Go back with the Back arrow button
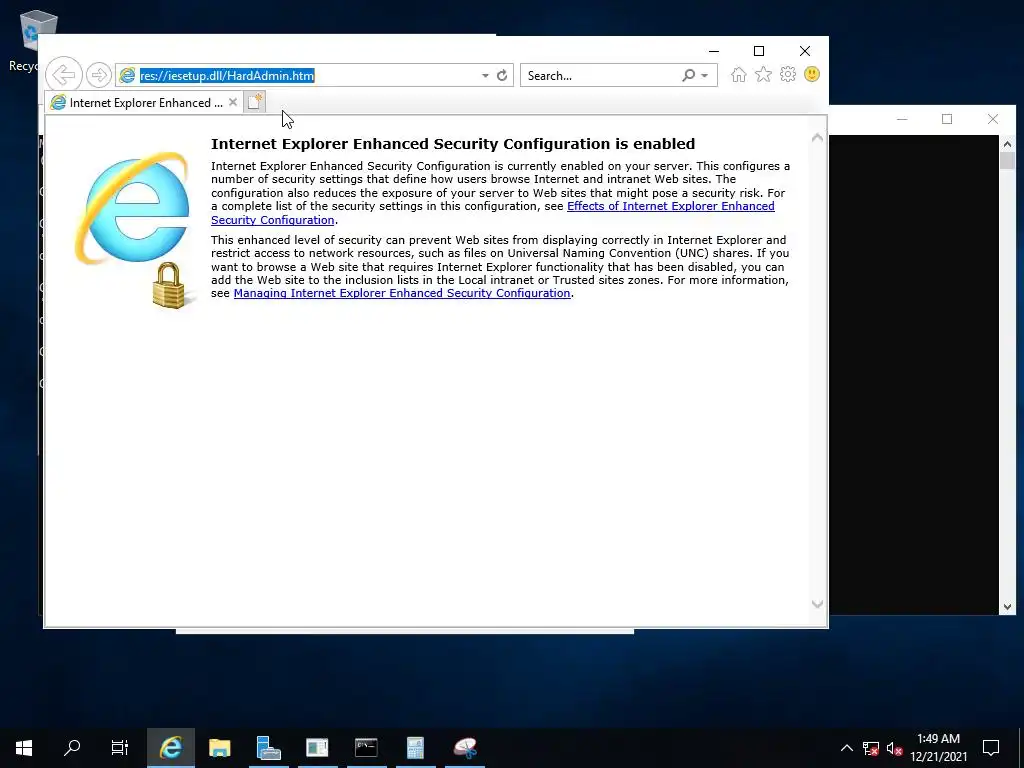Screen dimensions: 1024x768 (x=64, y=74)
